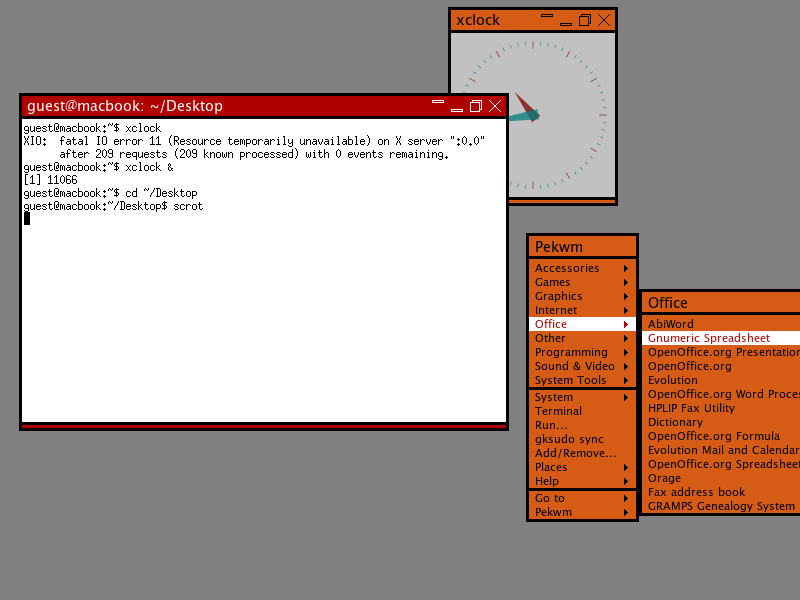Expand the System entry in Pekwm menu

pos(582,397)
